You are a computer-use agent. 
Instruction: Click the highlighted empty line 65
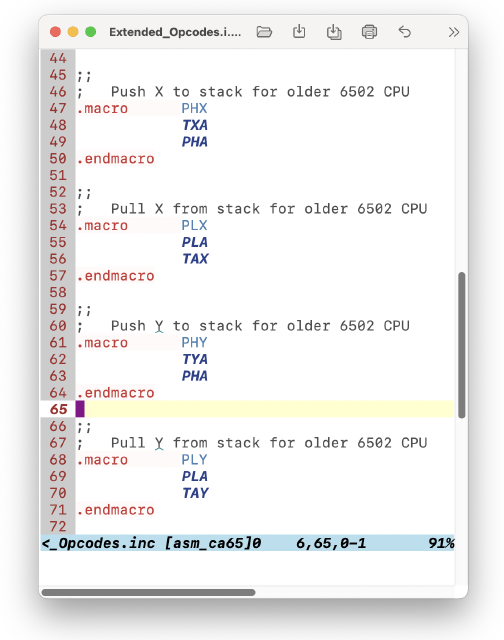(264, 409)
